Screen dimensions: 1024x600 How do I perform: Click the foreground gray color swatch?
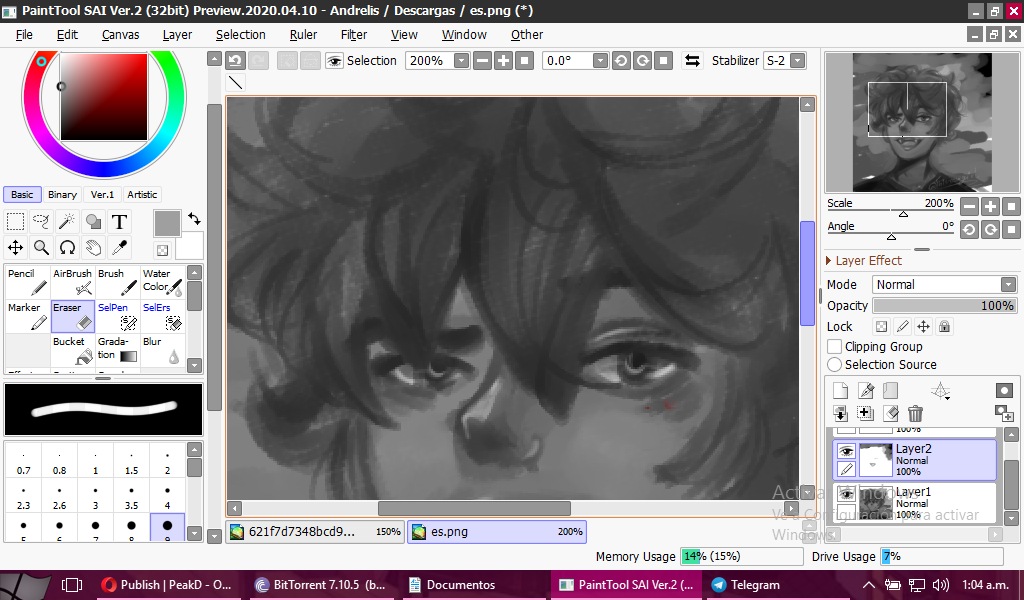(x=167, y=223)
